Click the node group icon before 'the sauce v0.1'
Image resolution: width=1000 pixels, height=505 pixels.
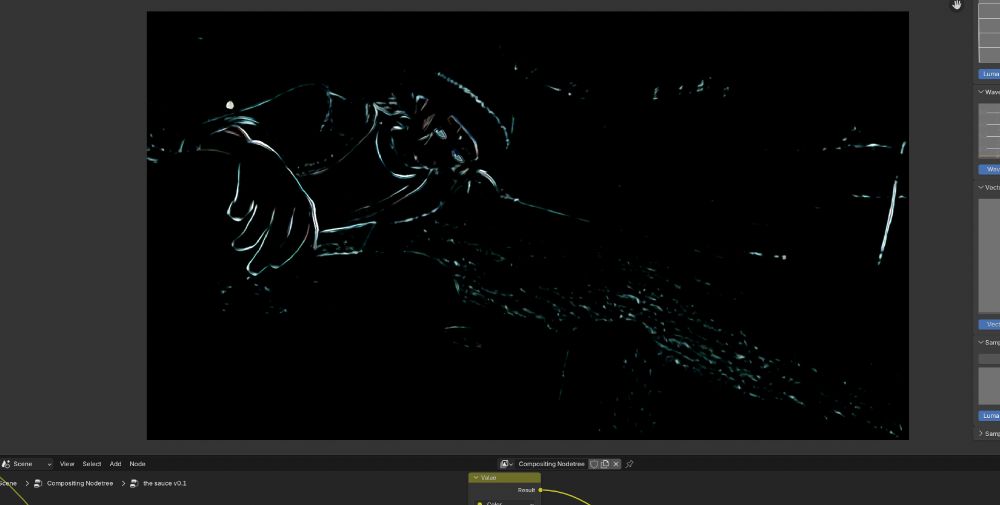[x=134, y=483]
